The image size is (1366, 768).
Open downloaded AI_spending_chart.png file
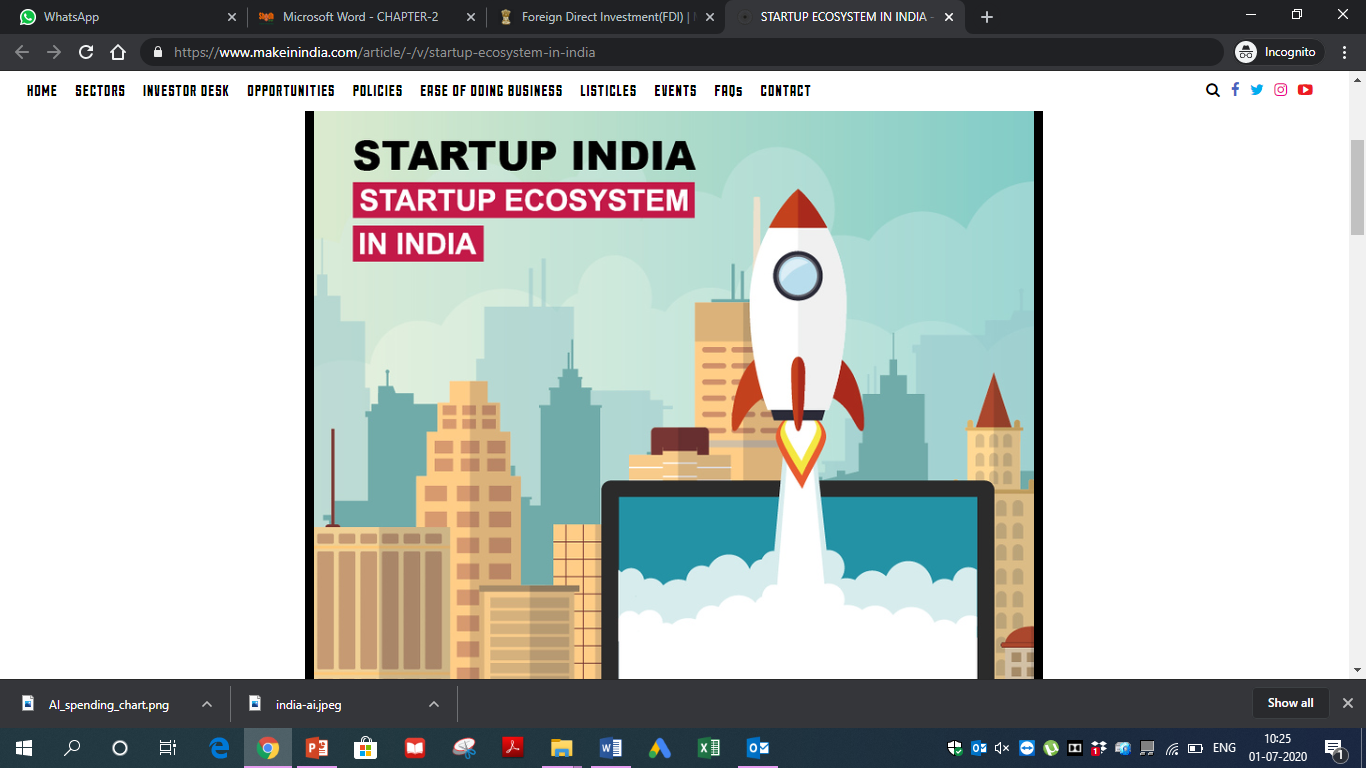[109, 704]
